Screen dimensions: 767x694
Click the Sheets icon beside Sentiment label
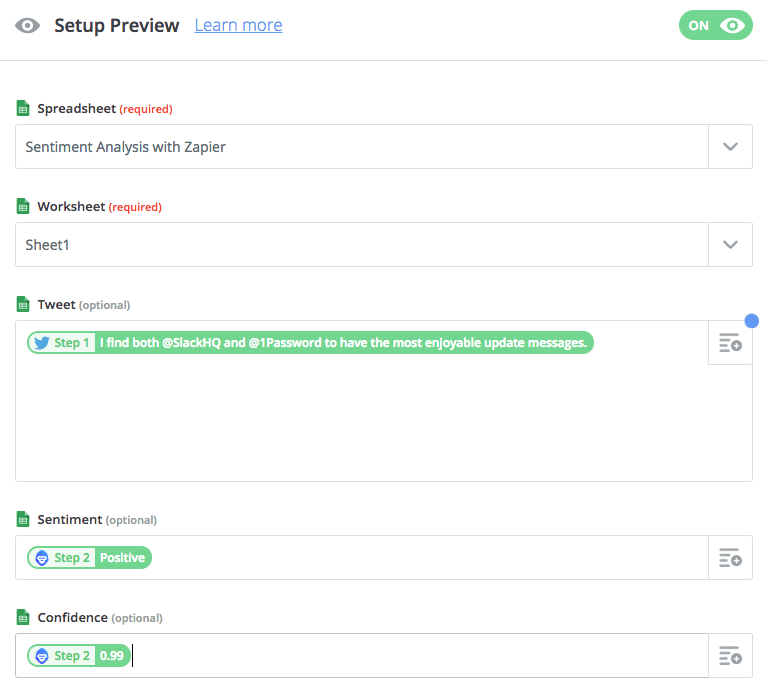pos(23,520)
